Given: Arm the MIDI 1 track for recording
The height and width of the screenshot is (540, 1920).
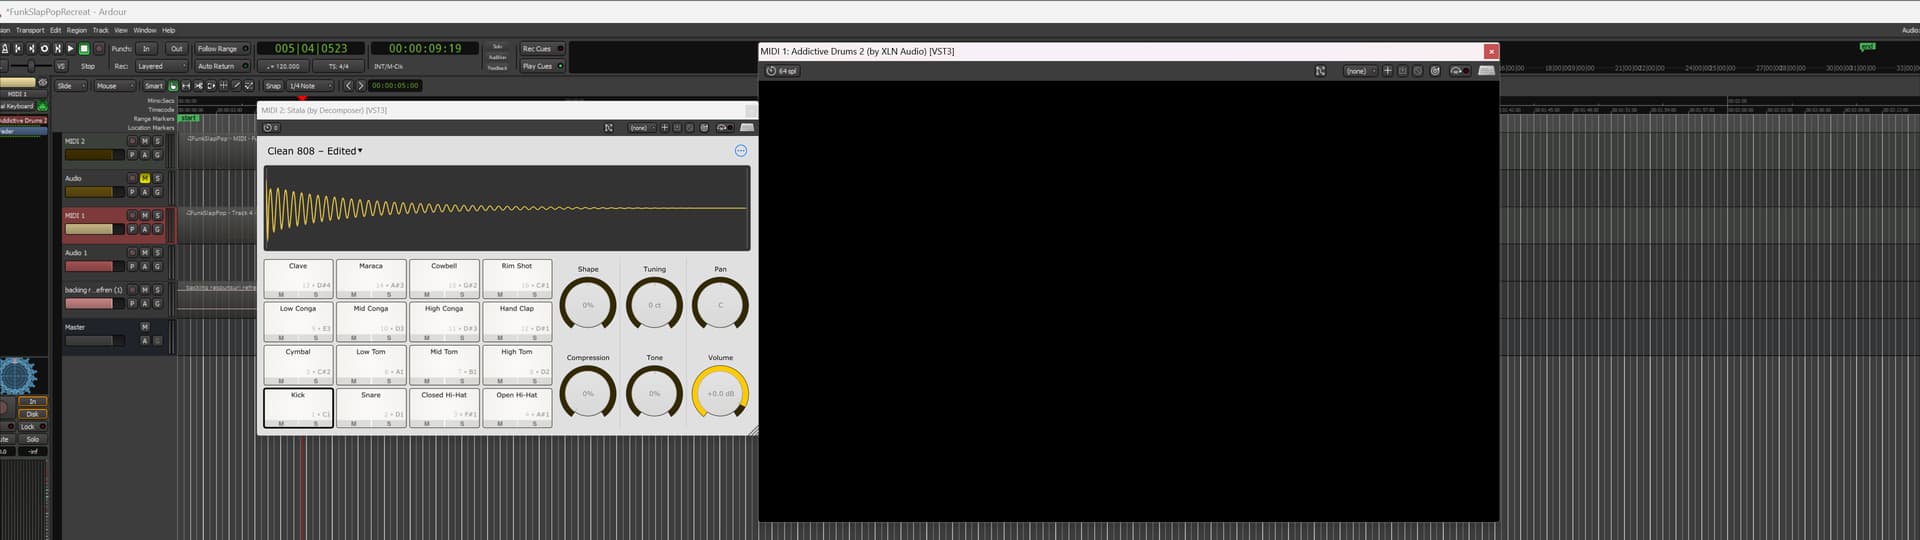Looking at the screenshot, I should pos(132,216).
